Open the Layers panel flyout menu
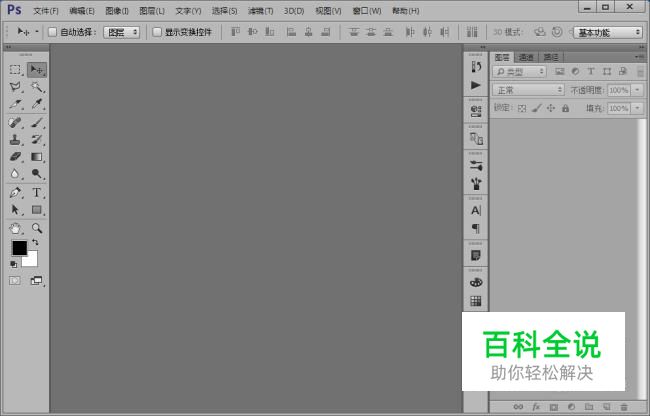The width and height of the screenshot is (650, 416). [x=638, y=57]
